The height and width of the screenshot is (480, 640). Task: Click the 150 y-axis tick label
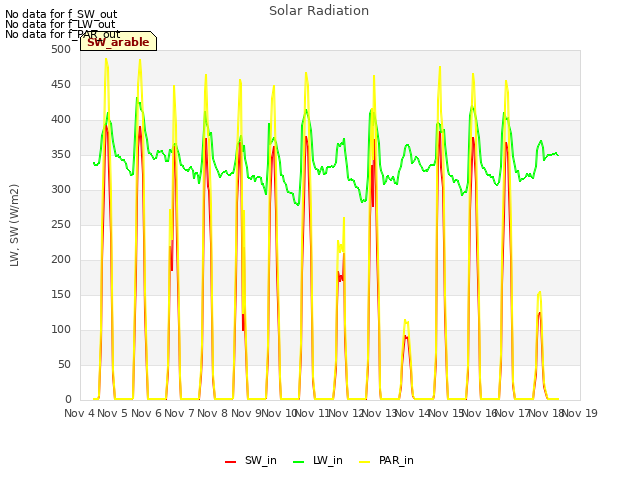[x=61, y=294]
